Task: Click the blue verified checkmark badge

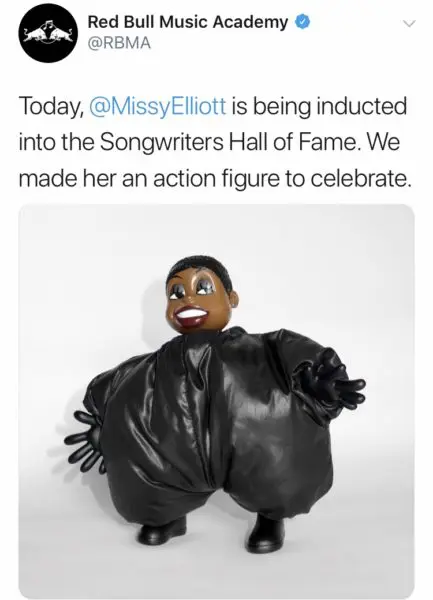Action: click(302, 22)
